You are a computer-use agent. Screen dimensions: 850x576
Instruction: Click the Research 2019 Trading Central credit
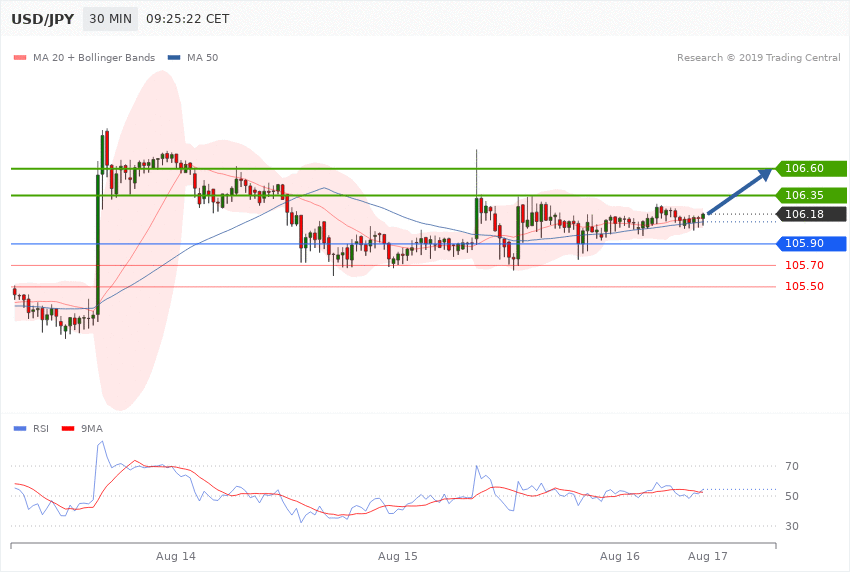point(758,57)
